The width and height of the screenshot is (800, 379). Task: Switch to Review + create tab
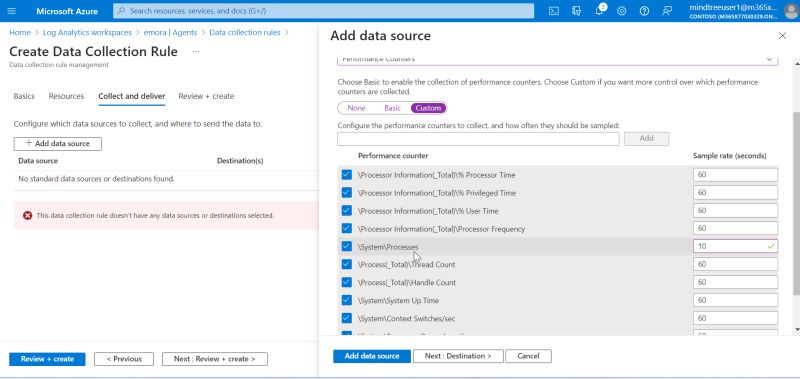[206, 96]
